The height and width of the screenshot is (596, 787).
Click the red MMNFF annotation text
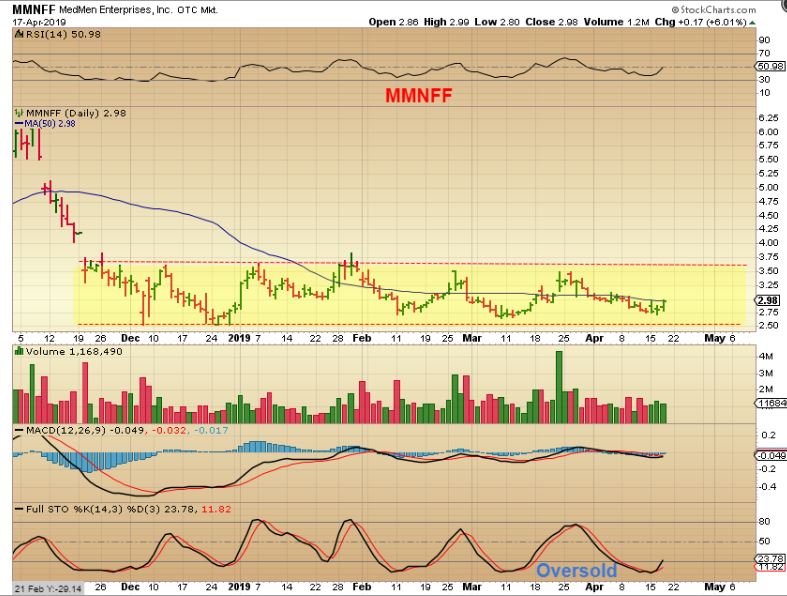tap(419, 95)
